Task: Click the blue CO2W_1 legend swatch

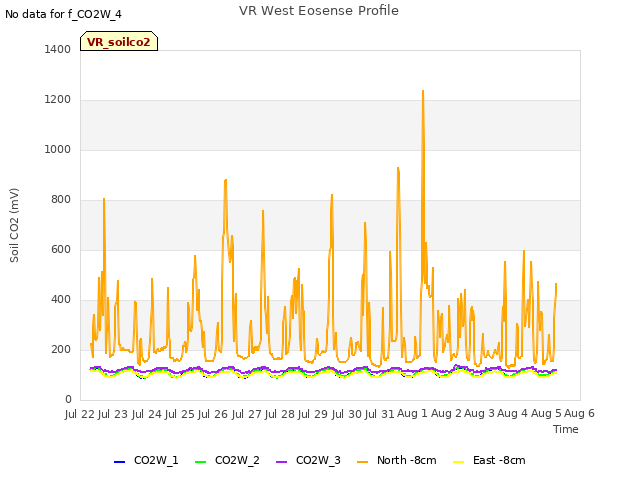Action: point(119,462)
